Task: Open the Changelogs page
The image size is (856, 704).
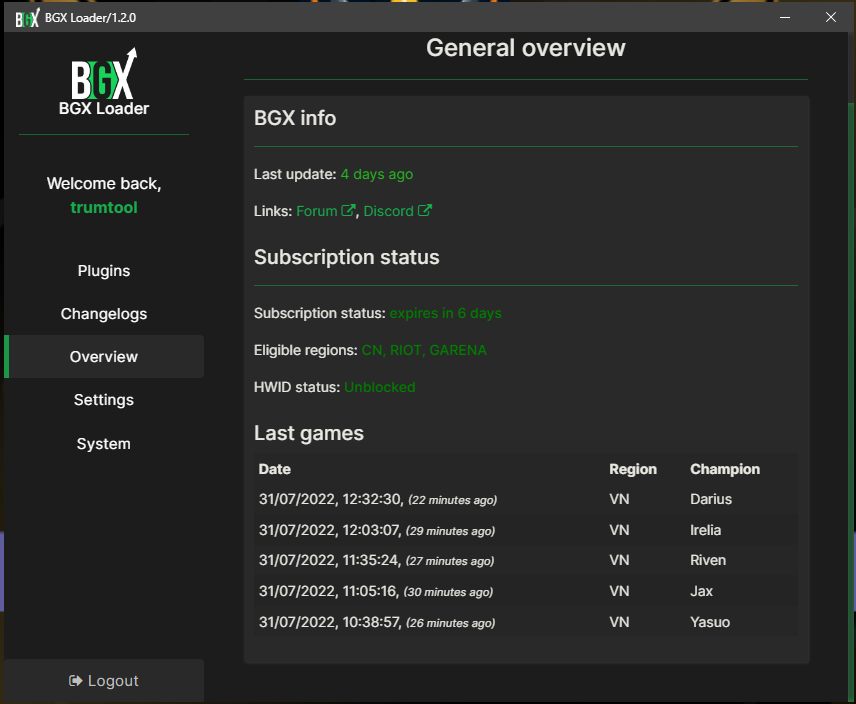Action: (104, 314)
